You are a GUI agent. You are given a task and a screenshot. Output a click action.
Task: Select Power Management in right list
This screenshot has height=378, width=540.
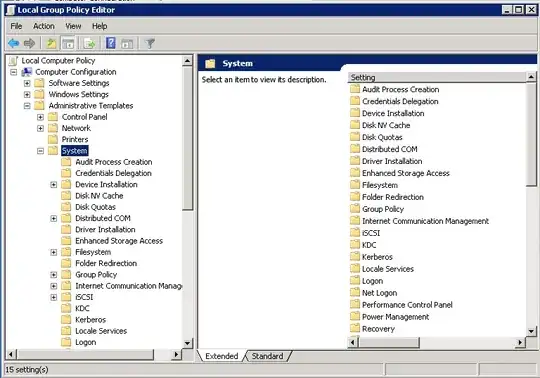click(x=395, y=316)
